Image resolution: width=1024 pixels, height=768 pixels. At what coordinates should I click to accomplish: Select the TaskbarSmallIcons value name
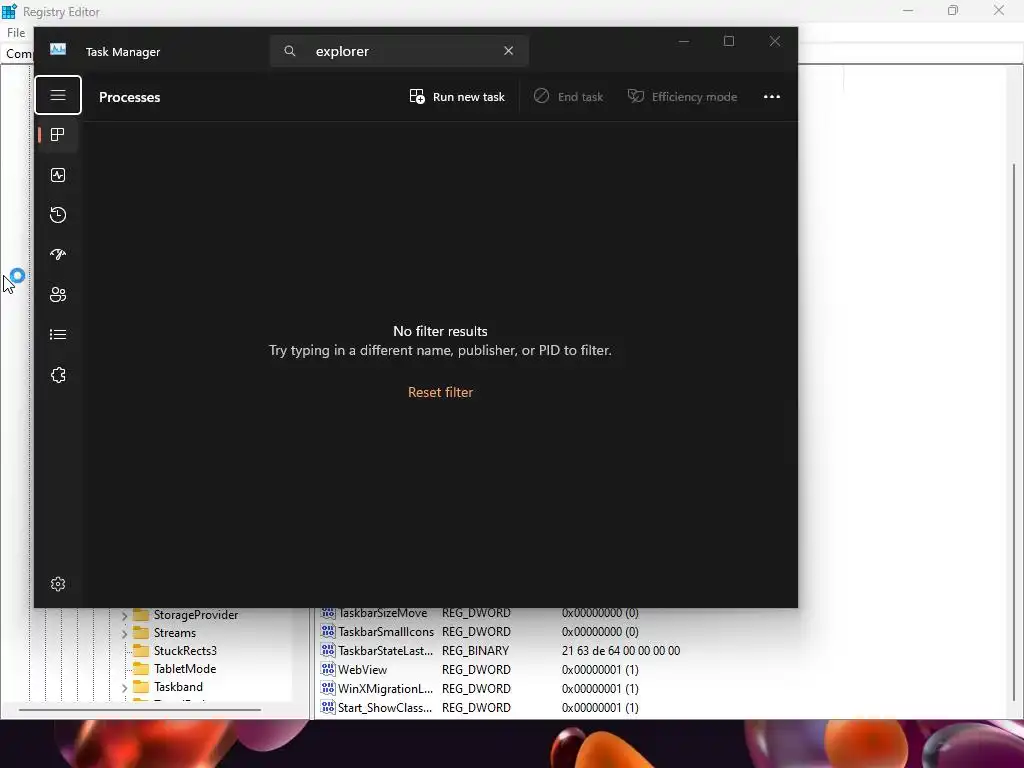point(386,632)
